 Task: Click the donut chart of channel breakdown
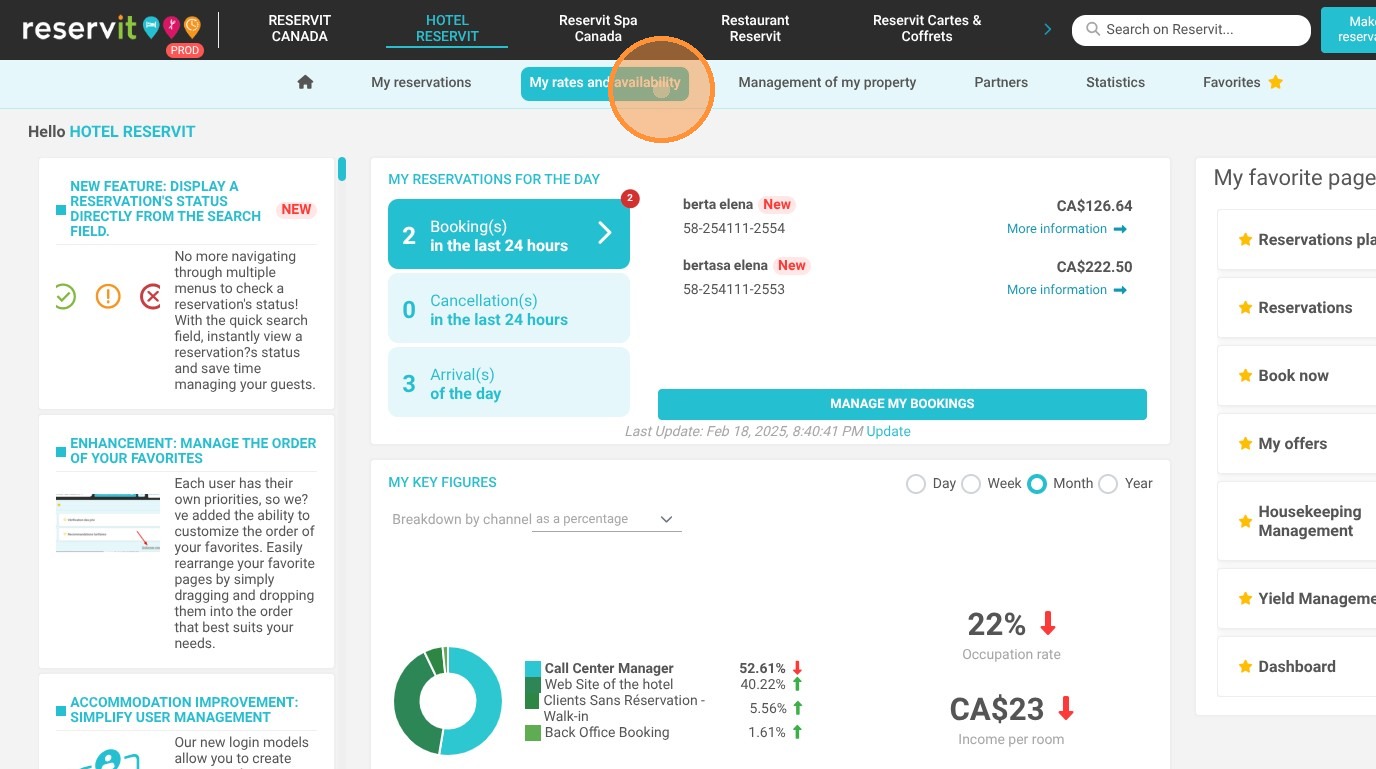(x=447, y=701)
